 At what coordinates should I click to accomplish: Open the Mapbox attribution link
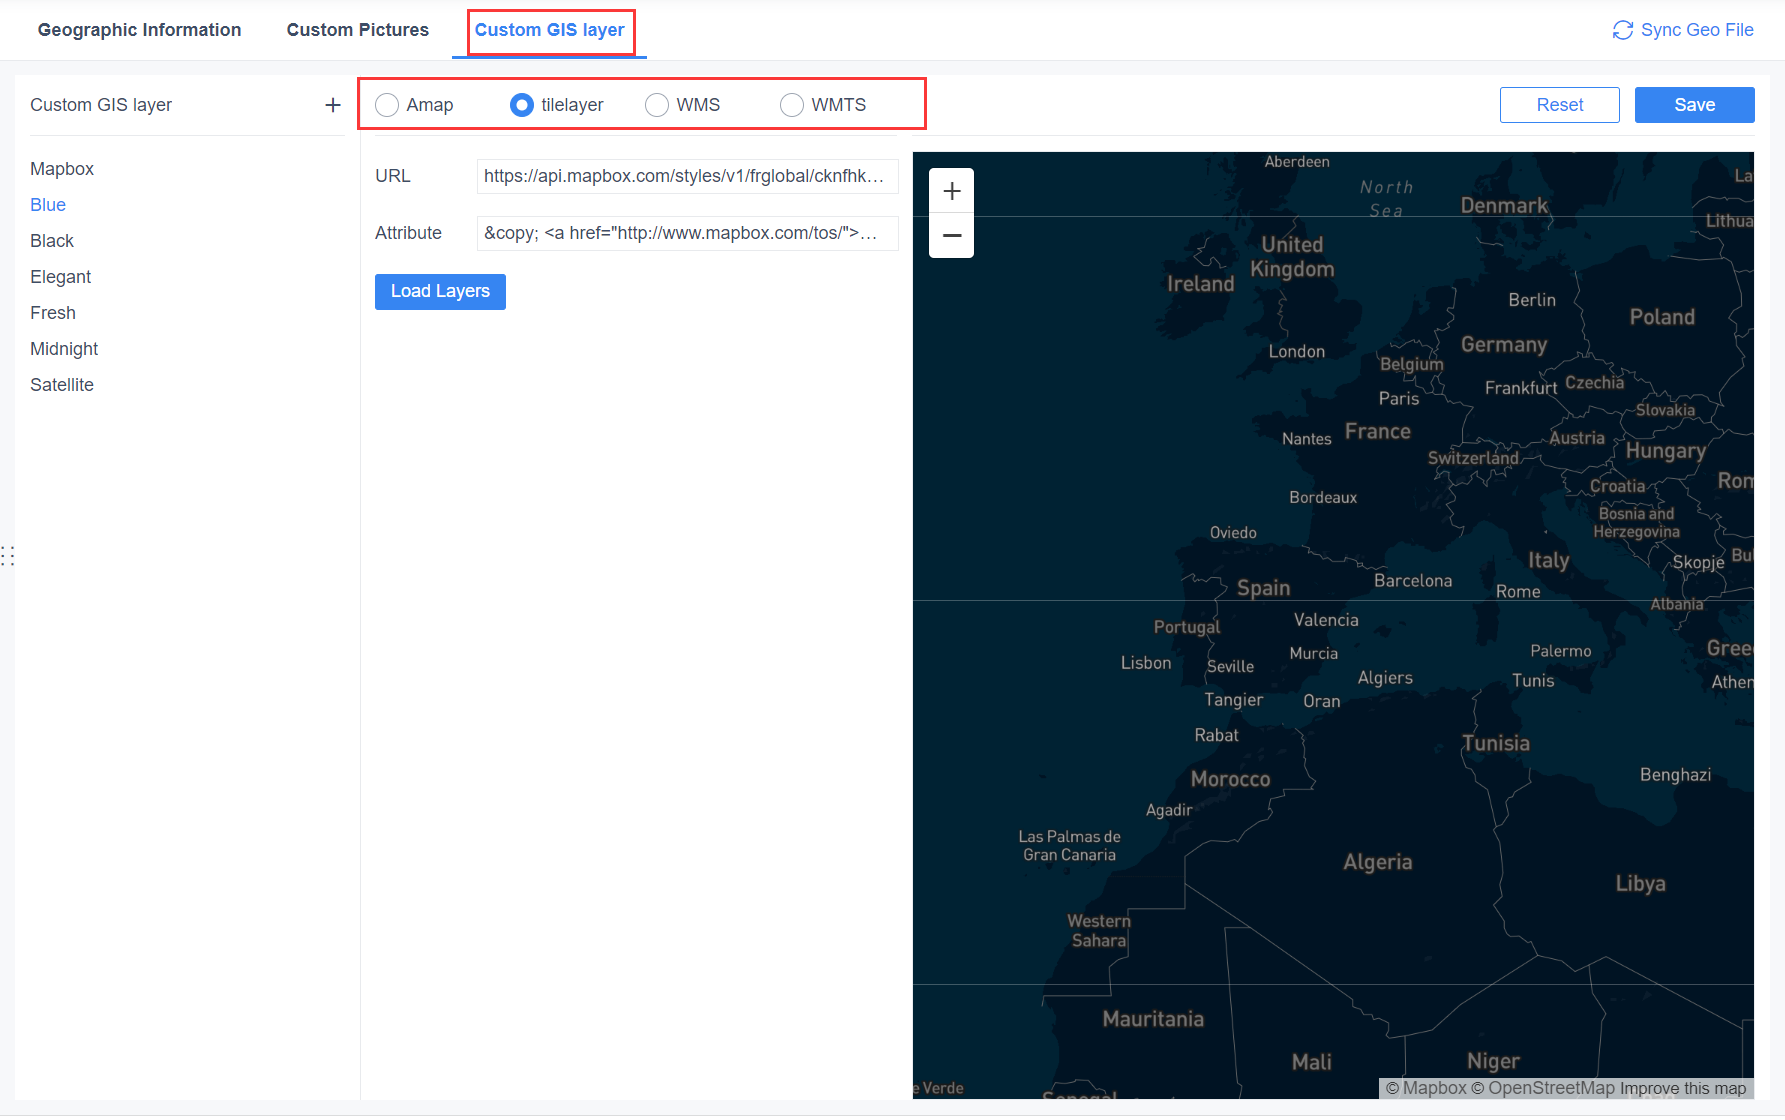tap(1426, 1088)
